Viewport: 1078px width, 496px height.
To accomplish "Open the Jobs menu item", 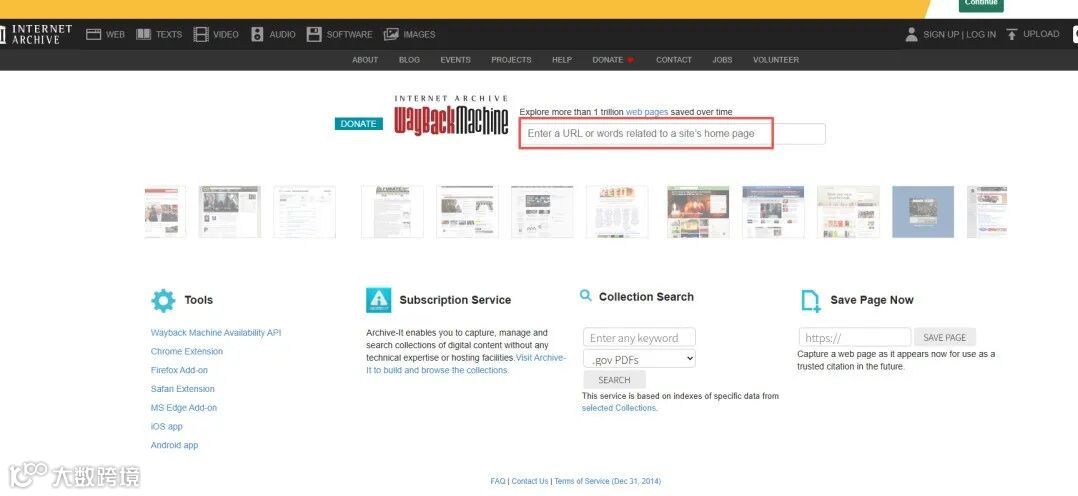I will click(x=722, y=60).
